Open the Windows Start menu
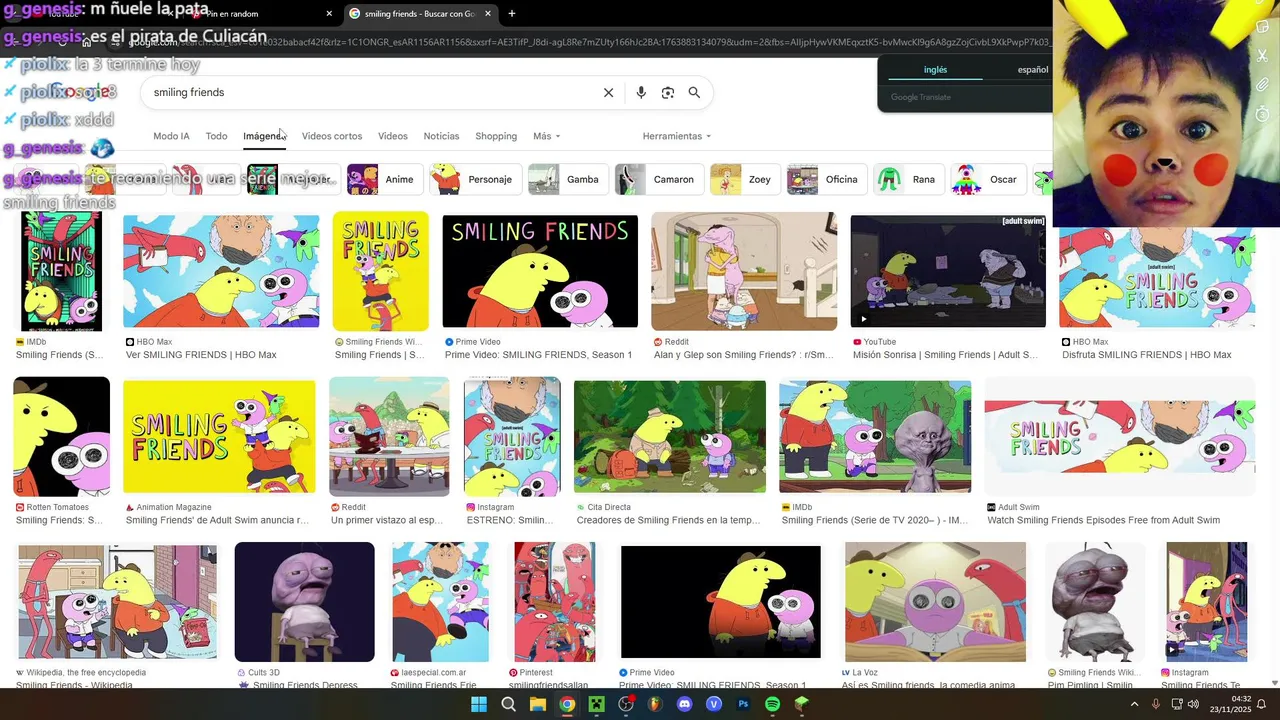 pyautogui.click(x=479, y=704)
